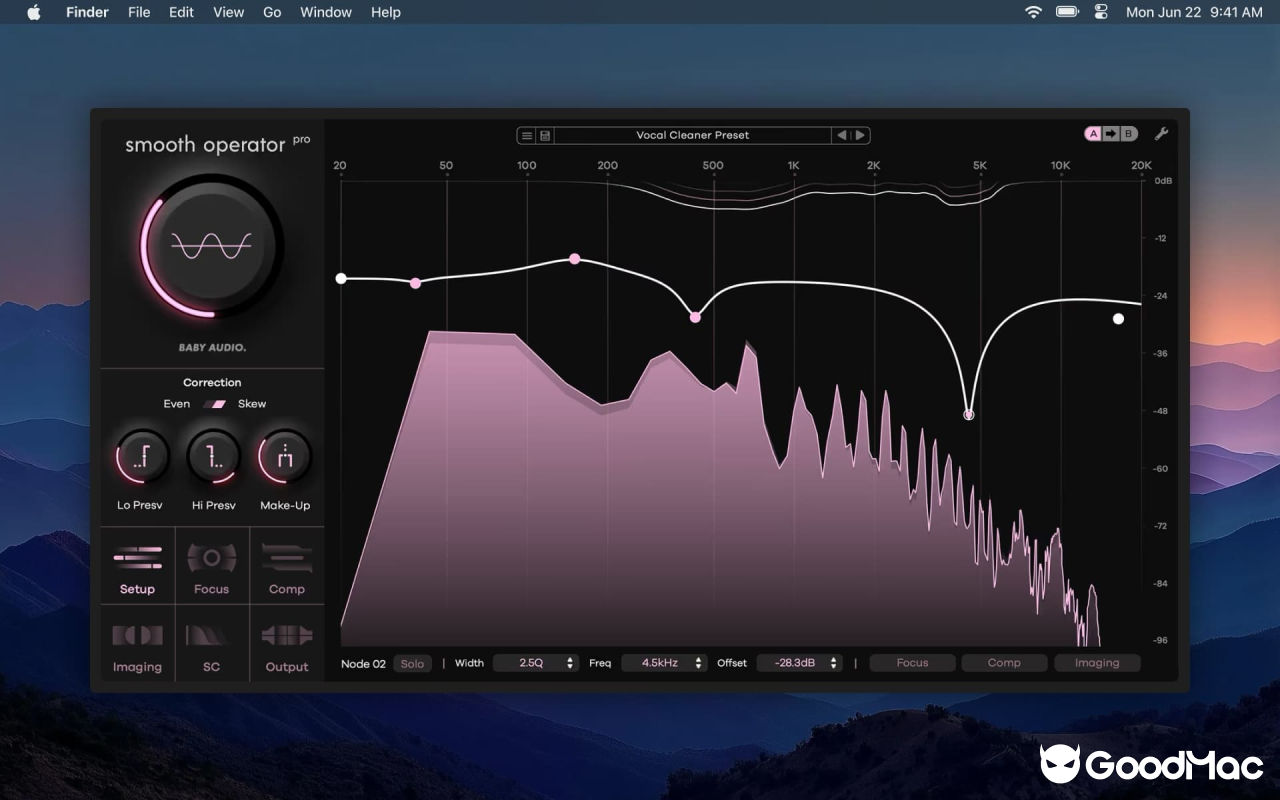Image resolution: width=1280 pixels, height=800 pixels.
Task: Select the EQ node near 5K
Action: coord(968,414)
